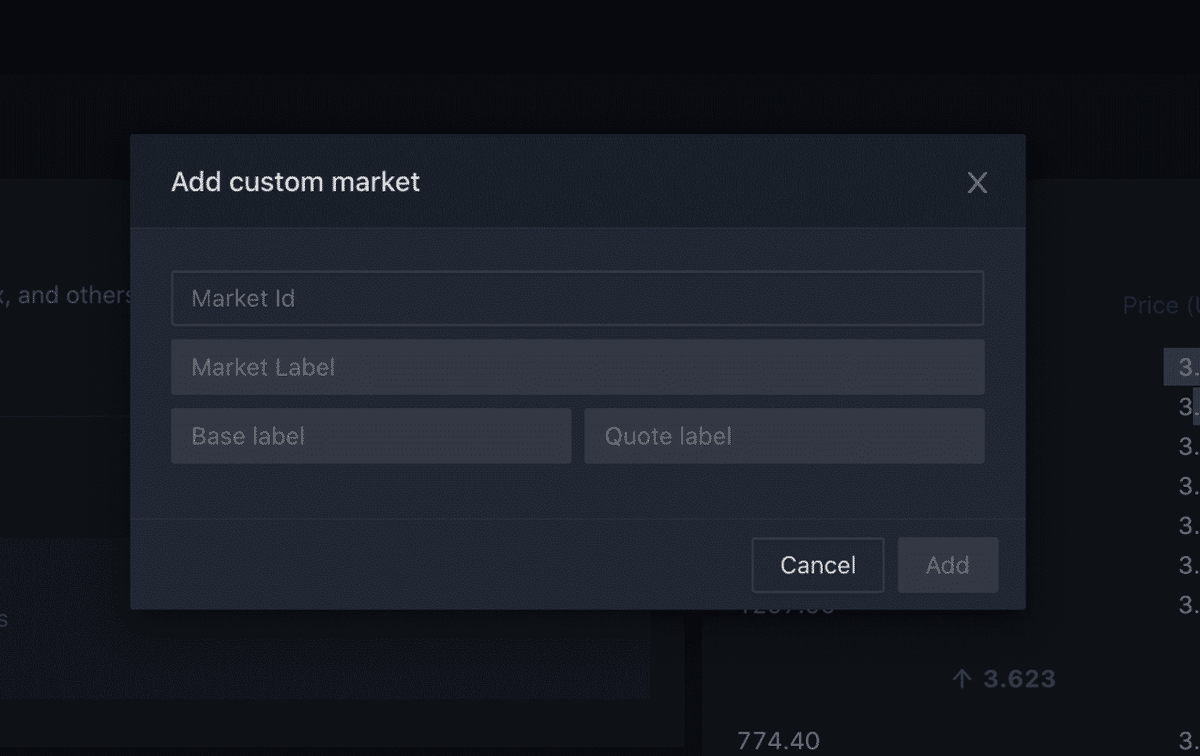Close the Add custom market dialog
Image resolution: width=1200 pixels, height=756 pixels.
pos(977,182)
